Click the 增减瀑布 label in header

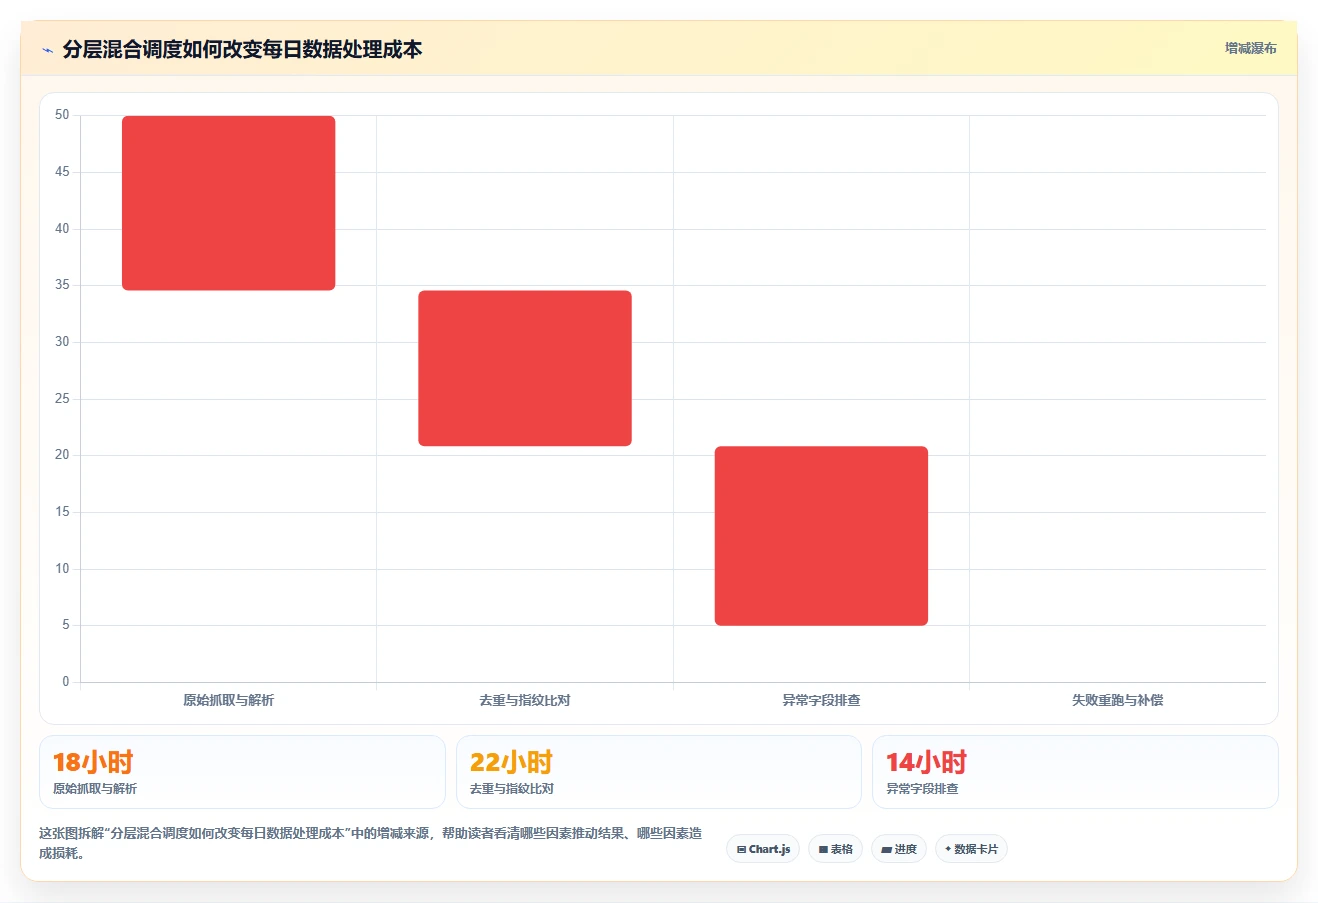[x=1250, y=48]
